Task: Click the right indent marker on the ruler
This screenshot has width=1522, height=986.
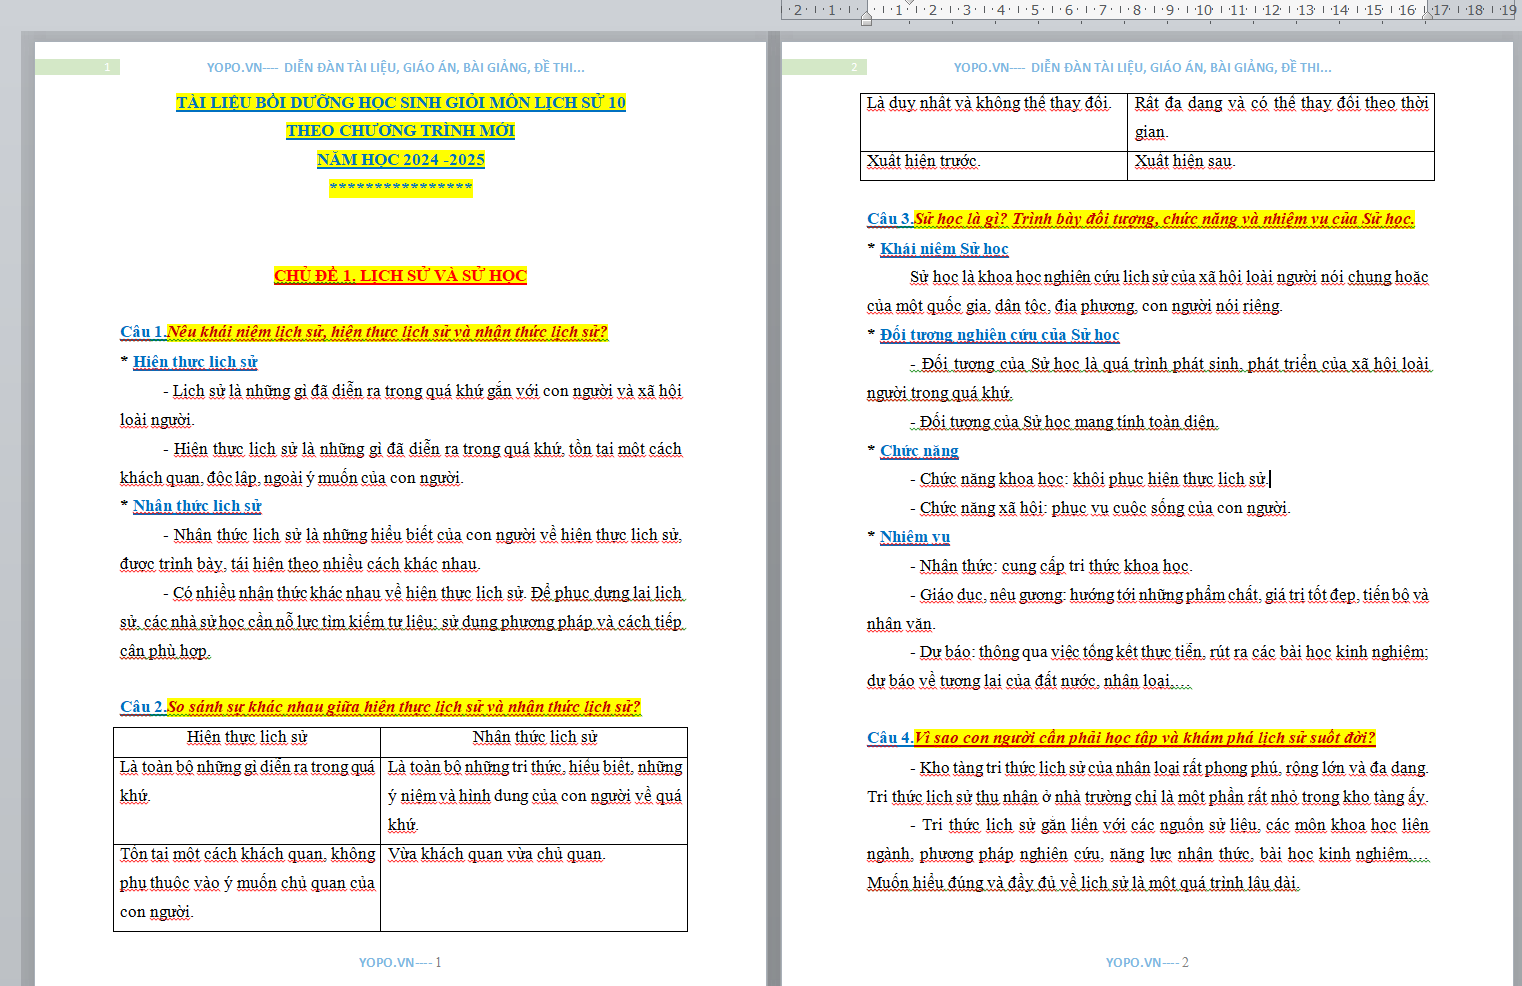Action: pos(1428,15)
